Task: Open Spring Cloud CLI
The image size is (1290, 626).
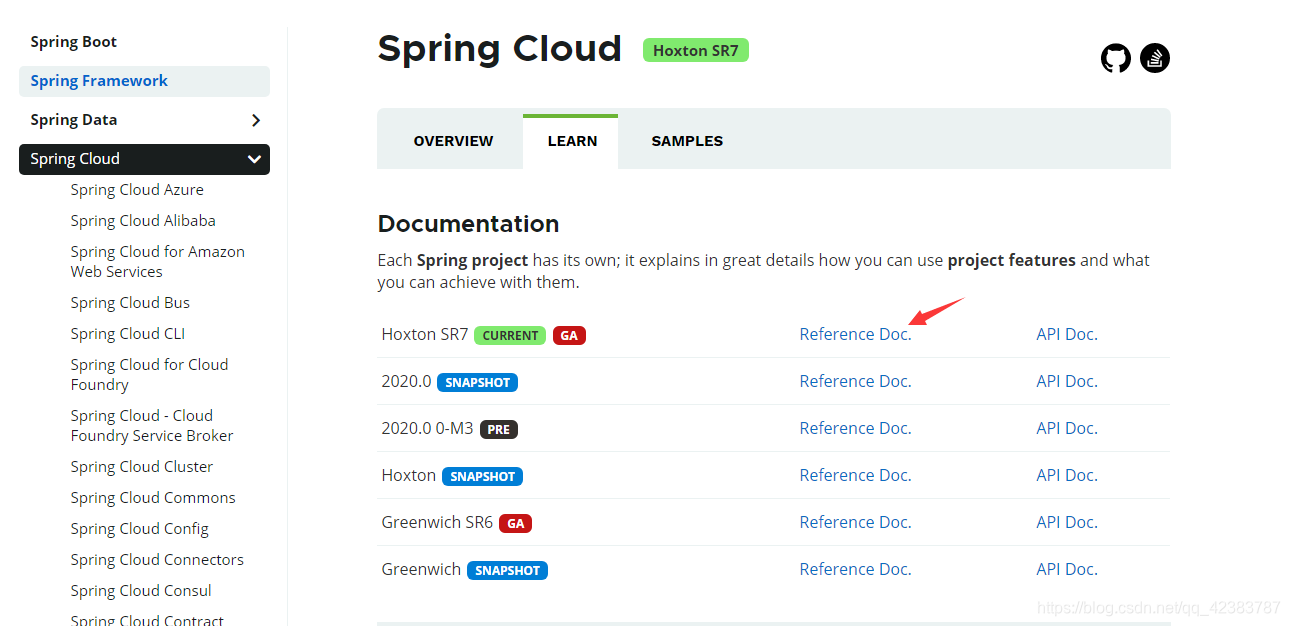Action: click(128, 334)
